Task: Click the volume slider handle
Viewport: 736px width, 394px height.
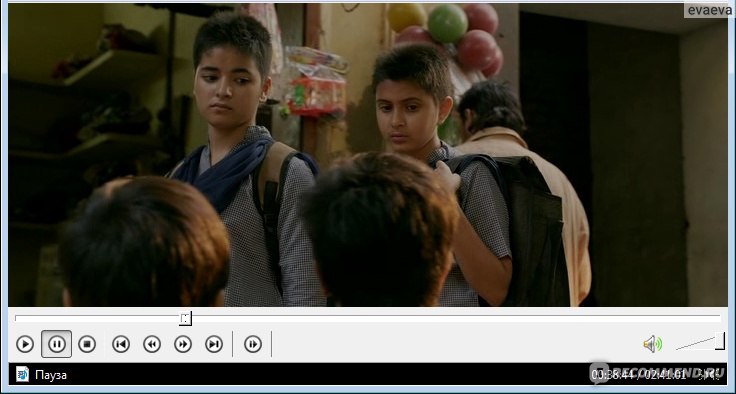Action: click(720, 341)
